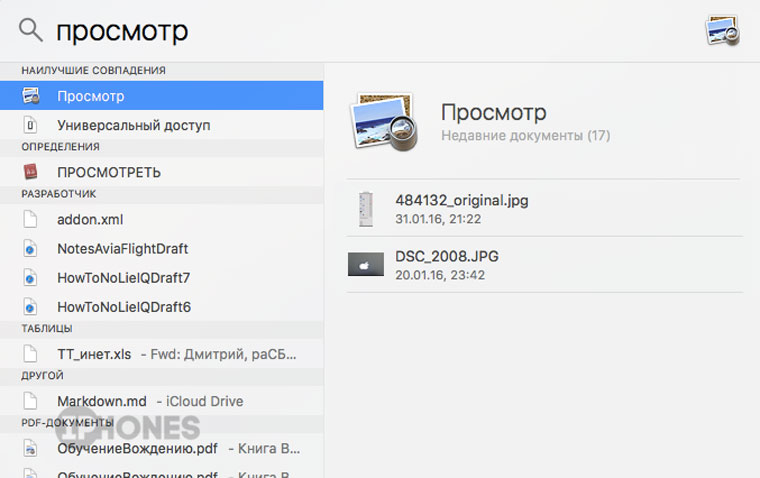Viewport: 760px width, 478px height.
Task: Open recent document DSC_2008.JPG
Action: coord(544,265)
